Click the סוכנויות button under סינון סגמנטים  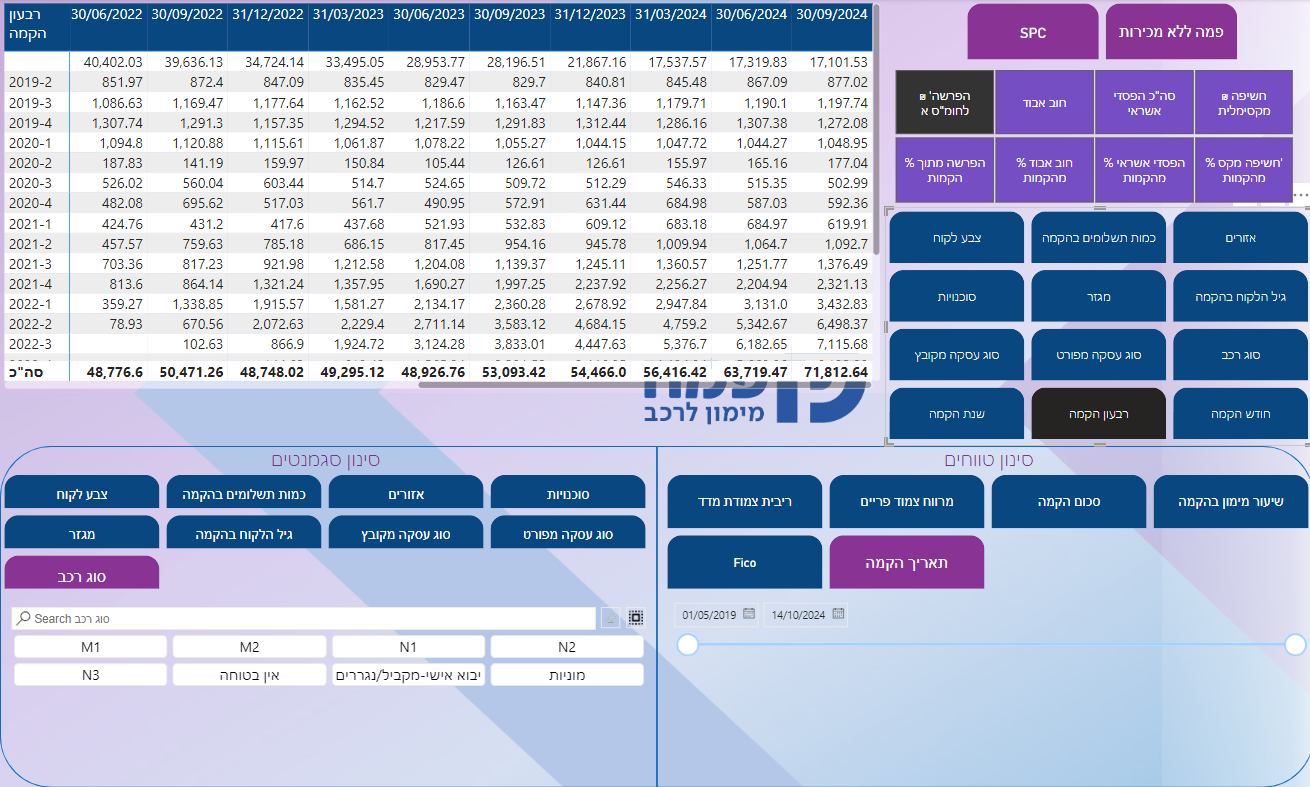pos(568,493)
